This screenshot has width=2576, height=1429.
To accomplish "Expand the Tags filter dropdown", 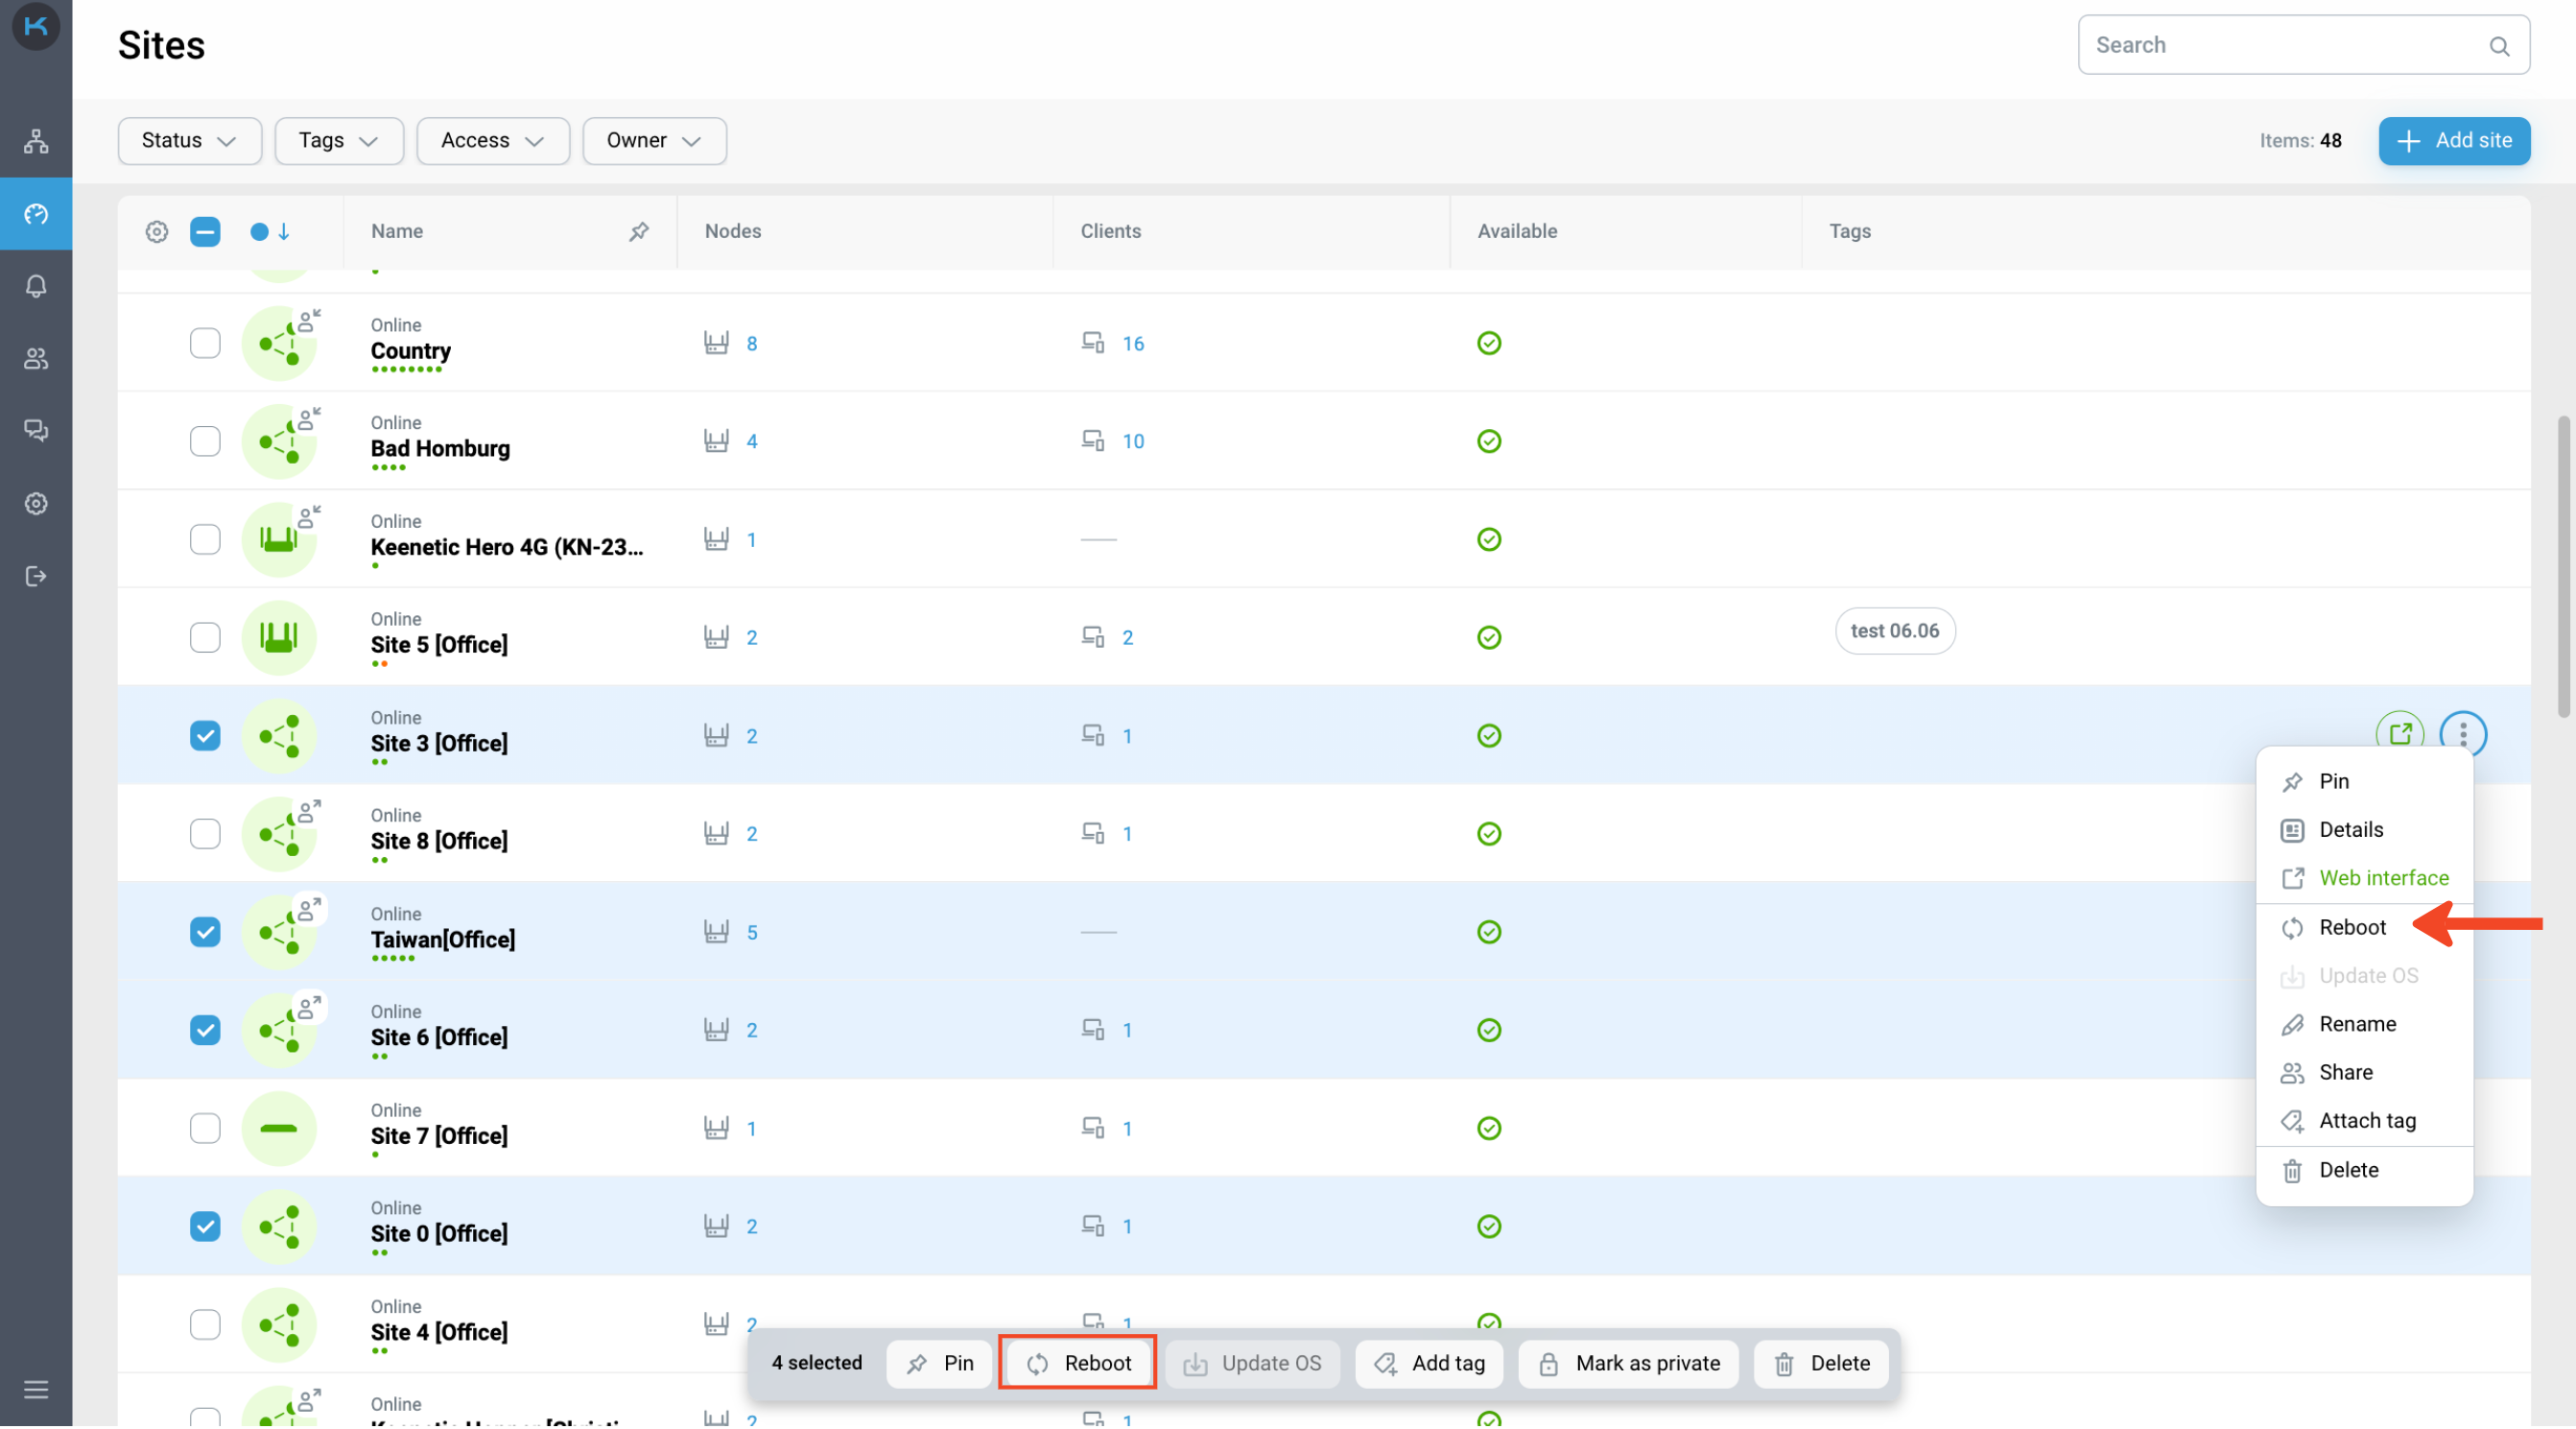I will point(338,139).
